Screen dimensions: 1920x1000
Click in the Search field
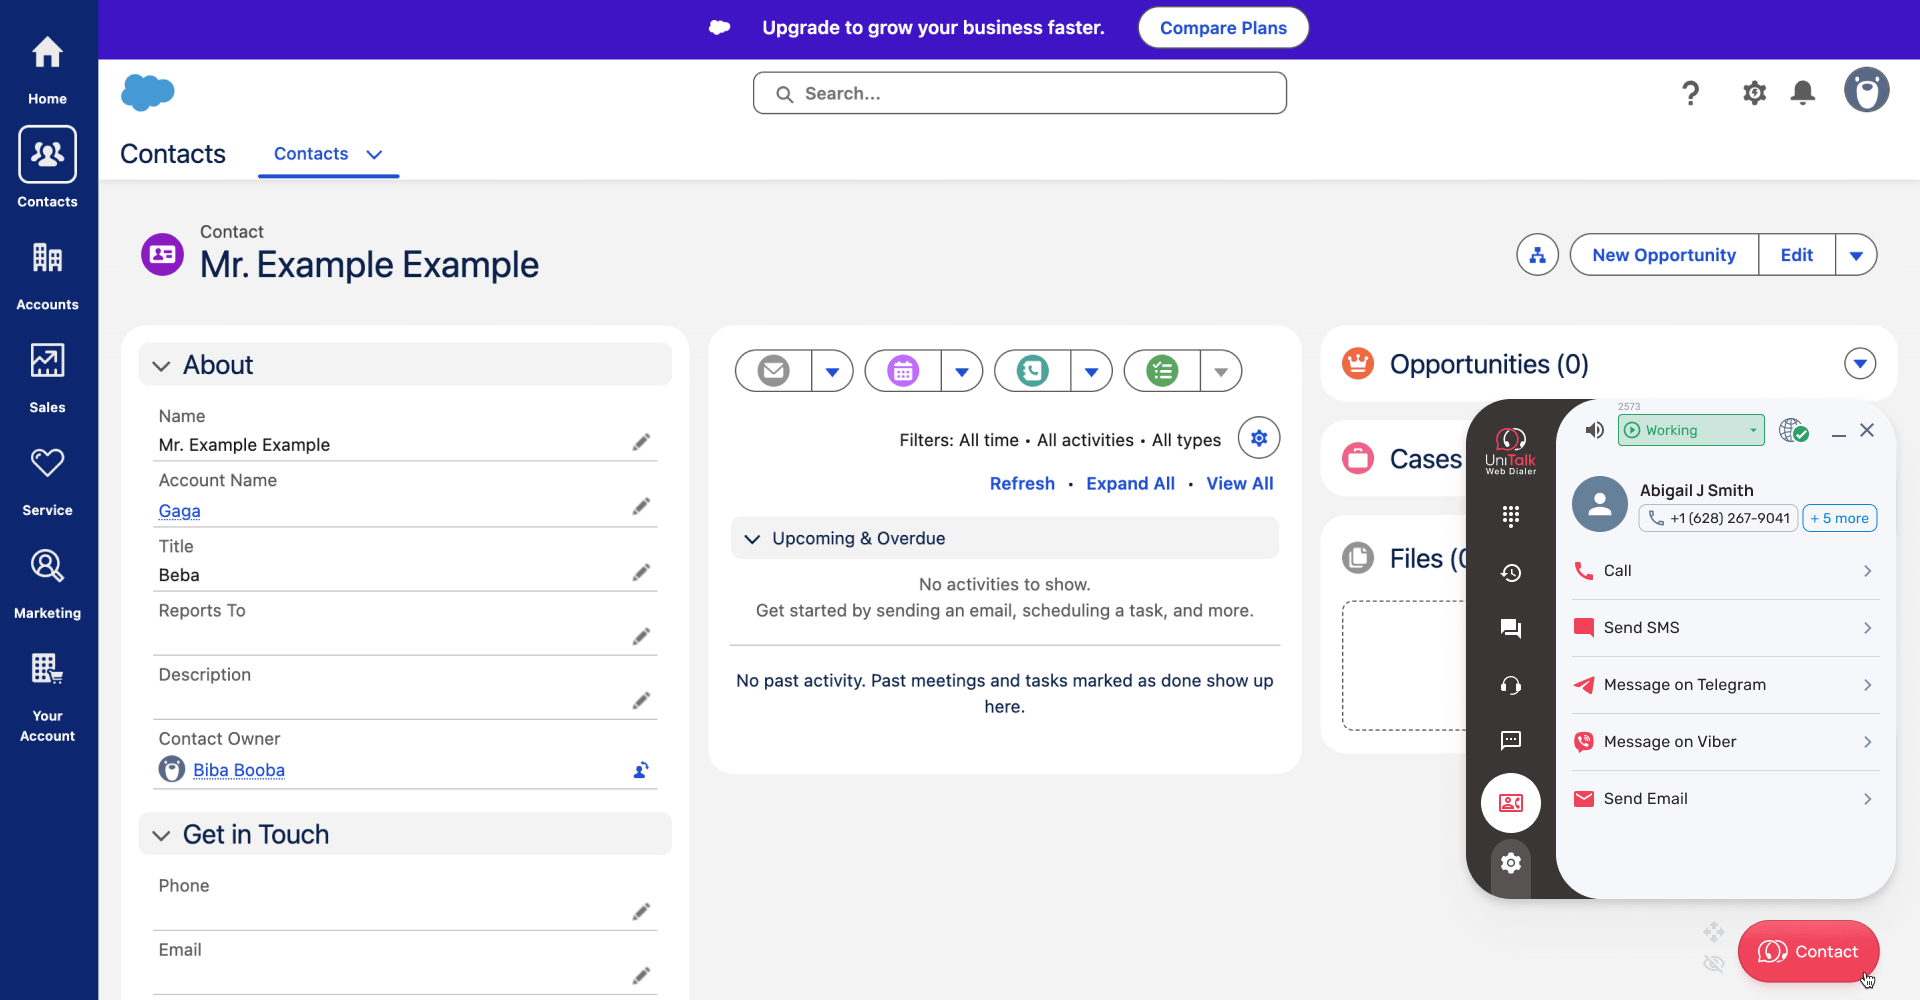[x=1019, y=93]
